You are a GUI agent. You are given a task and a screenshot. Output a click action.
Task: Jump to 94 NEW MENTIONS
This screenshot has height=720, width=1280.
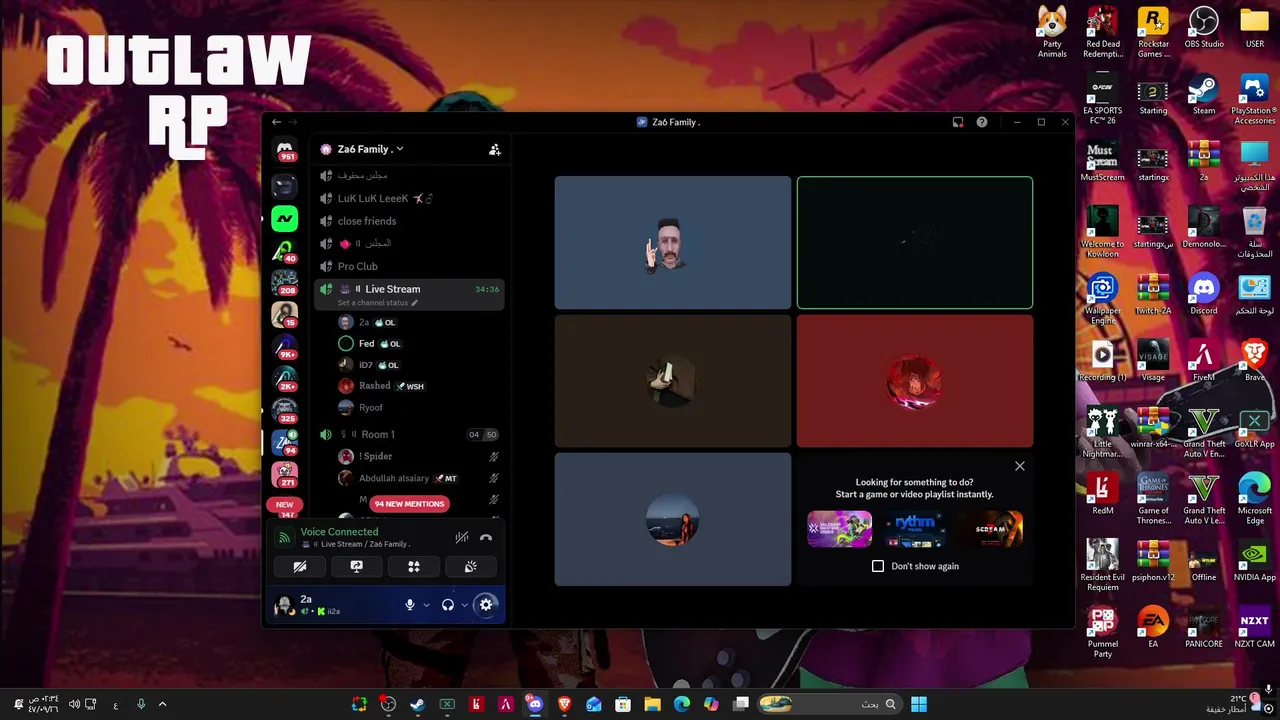coord(409,504)
